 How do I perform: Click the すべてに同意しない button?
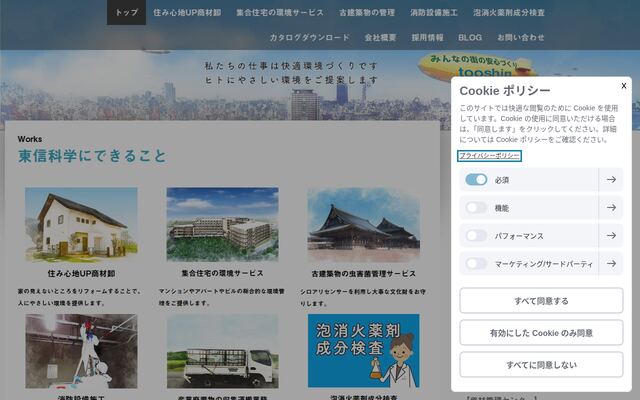click(x=541, y=364)
